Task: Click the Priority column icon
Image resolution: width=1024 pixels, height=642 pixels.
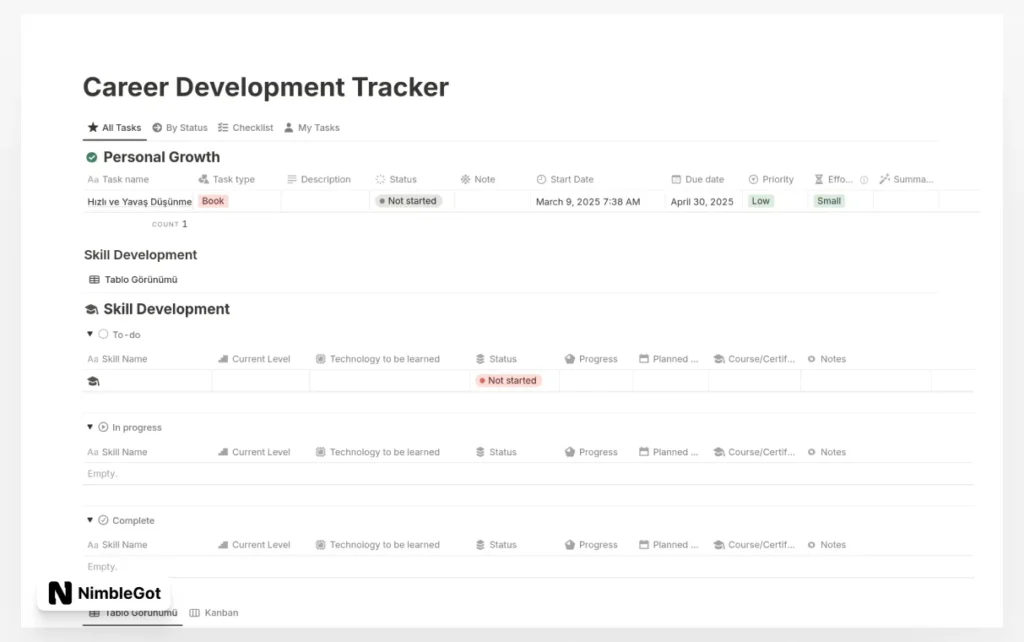Action: coord(753,179)
